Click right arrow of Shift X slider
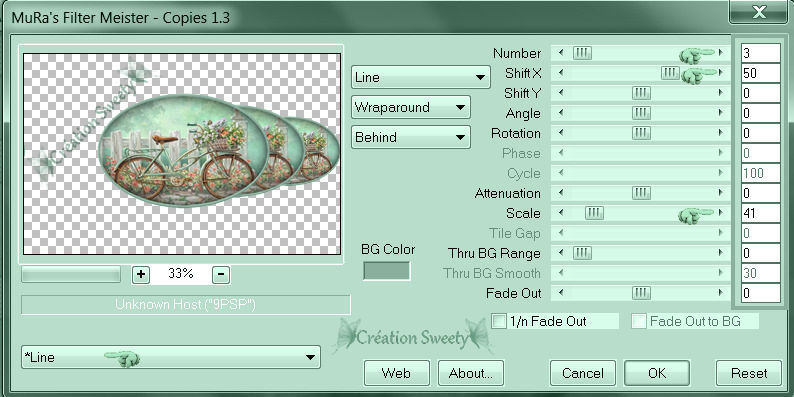The image size is (794, 397). tap(721, 73)
